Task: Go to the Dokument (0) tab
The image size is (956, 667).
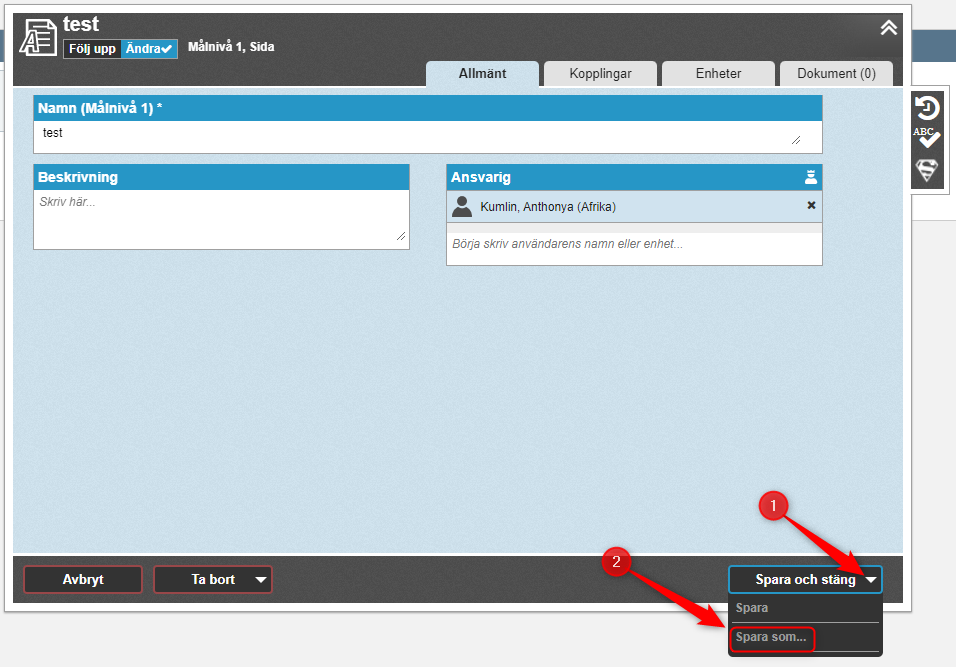Action: pyautogui.click(x=836, y=73)
